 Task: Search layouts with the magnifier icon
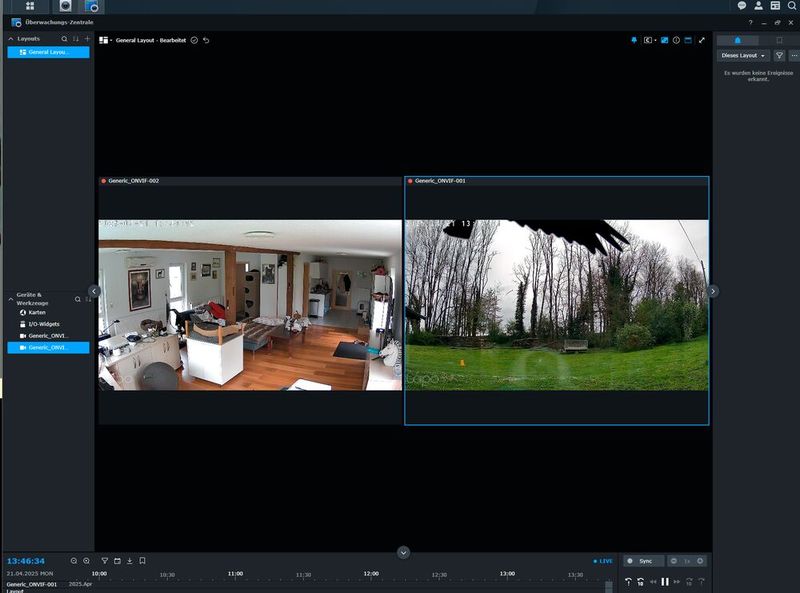pos(64,39)
